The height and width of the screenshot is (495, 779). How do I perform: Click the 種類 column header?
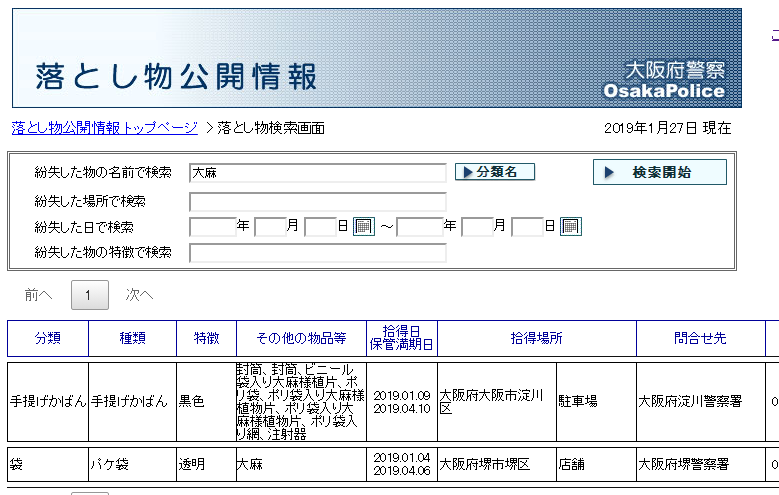pyautogui.click(x=133, y=338)
